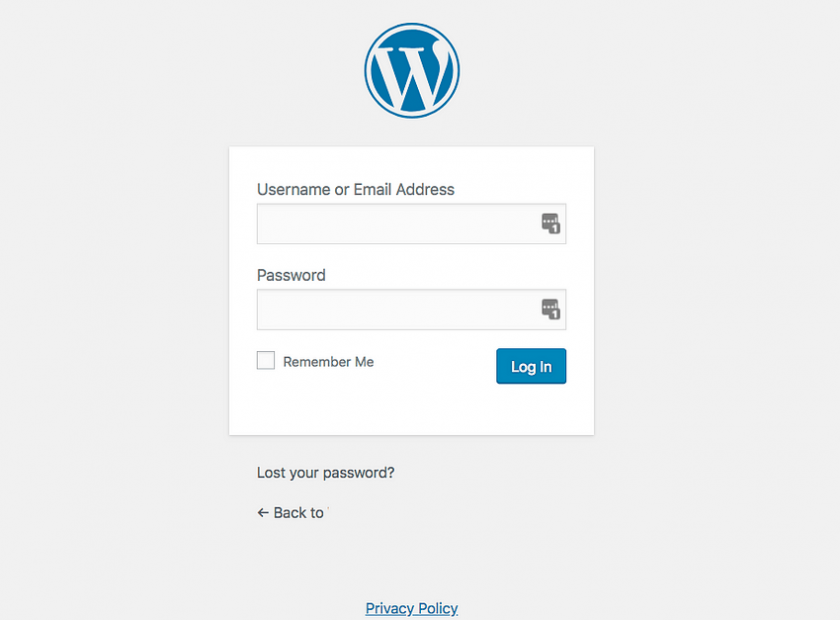Click the Remember Me label text
The image size is (840, 620).
(328, 362)
